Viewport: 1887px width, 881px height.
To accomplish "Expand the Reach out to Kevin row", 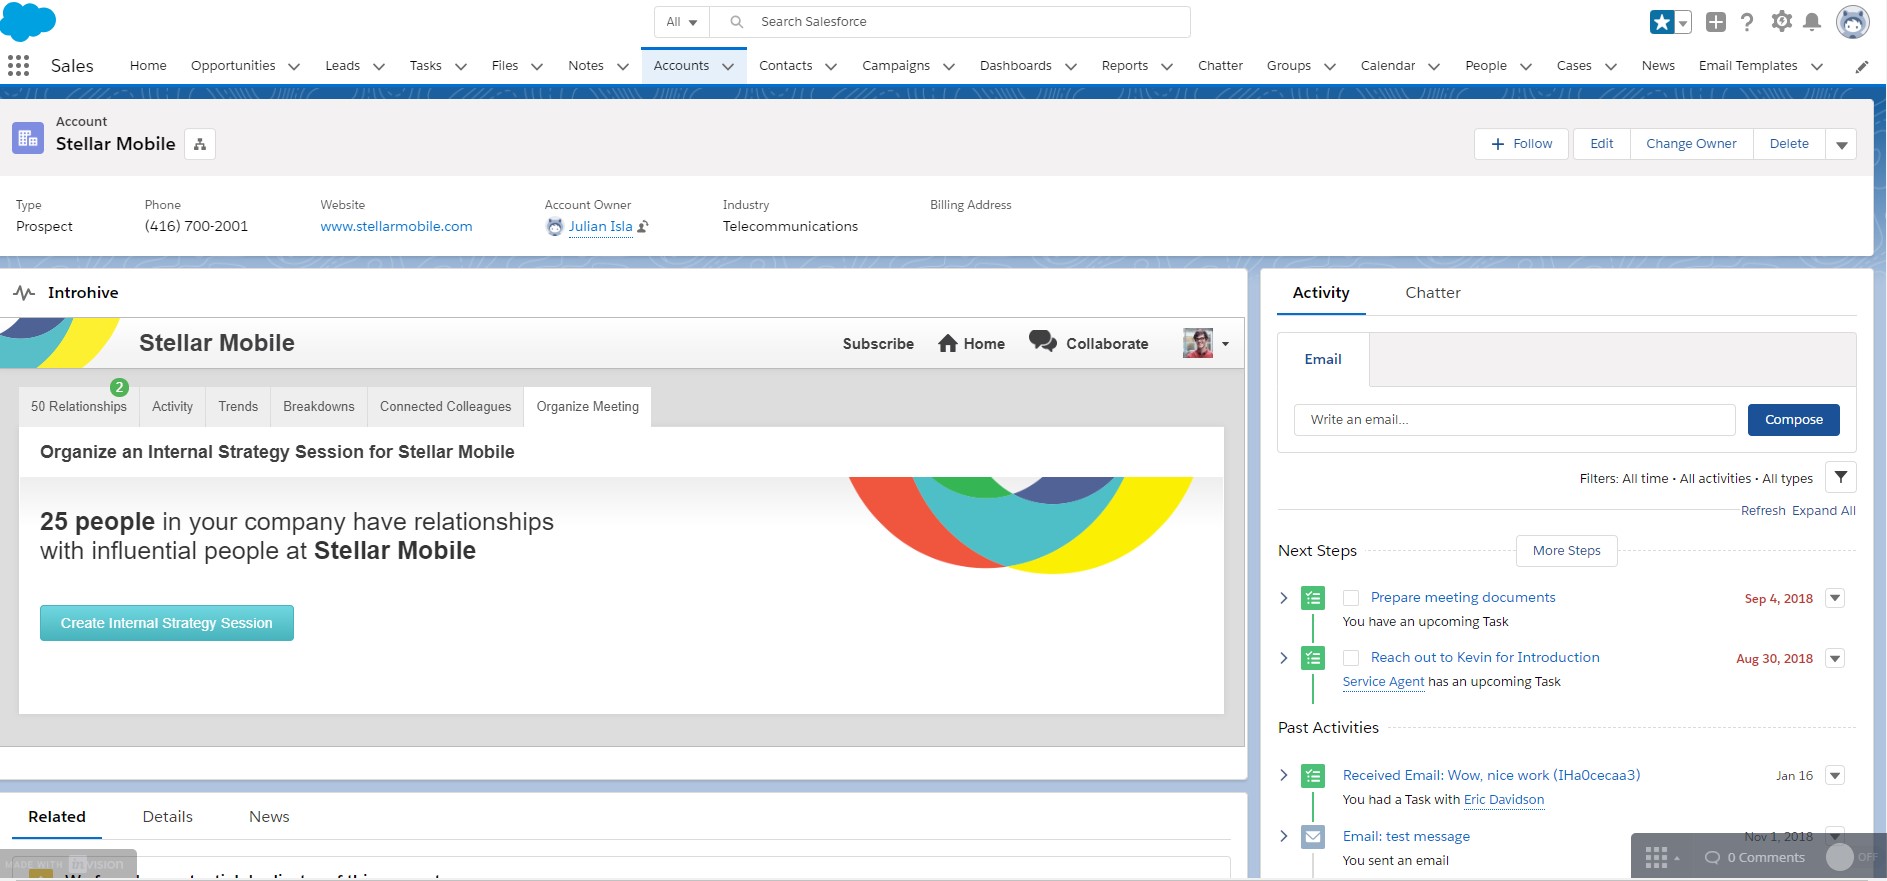I will [x=1284, y=658].
